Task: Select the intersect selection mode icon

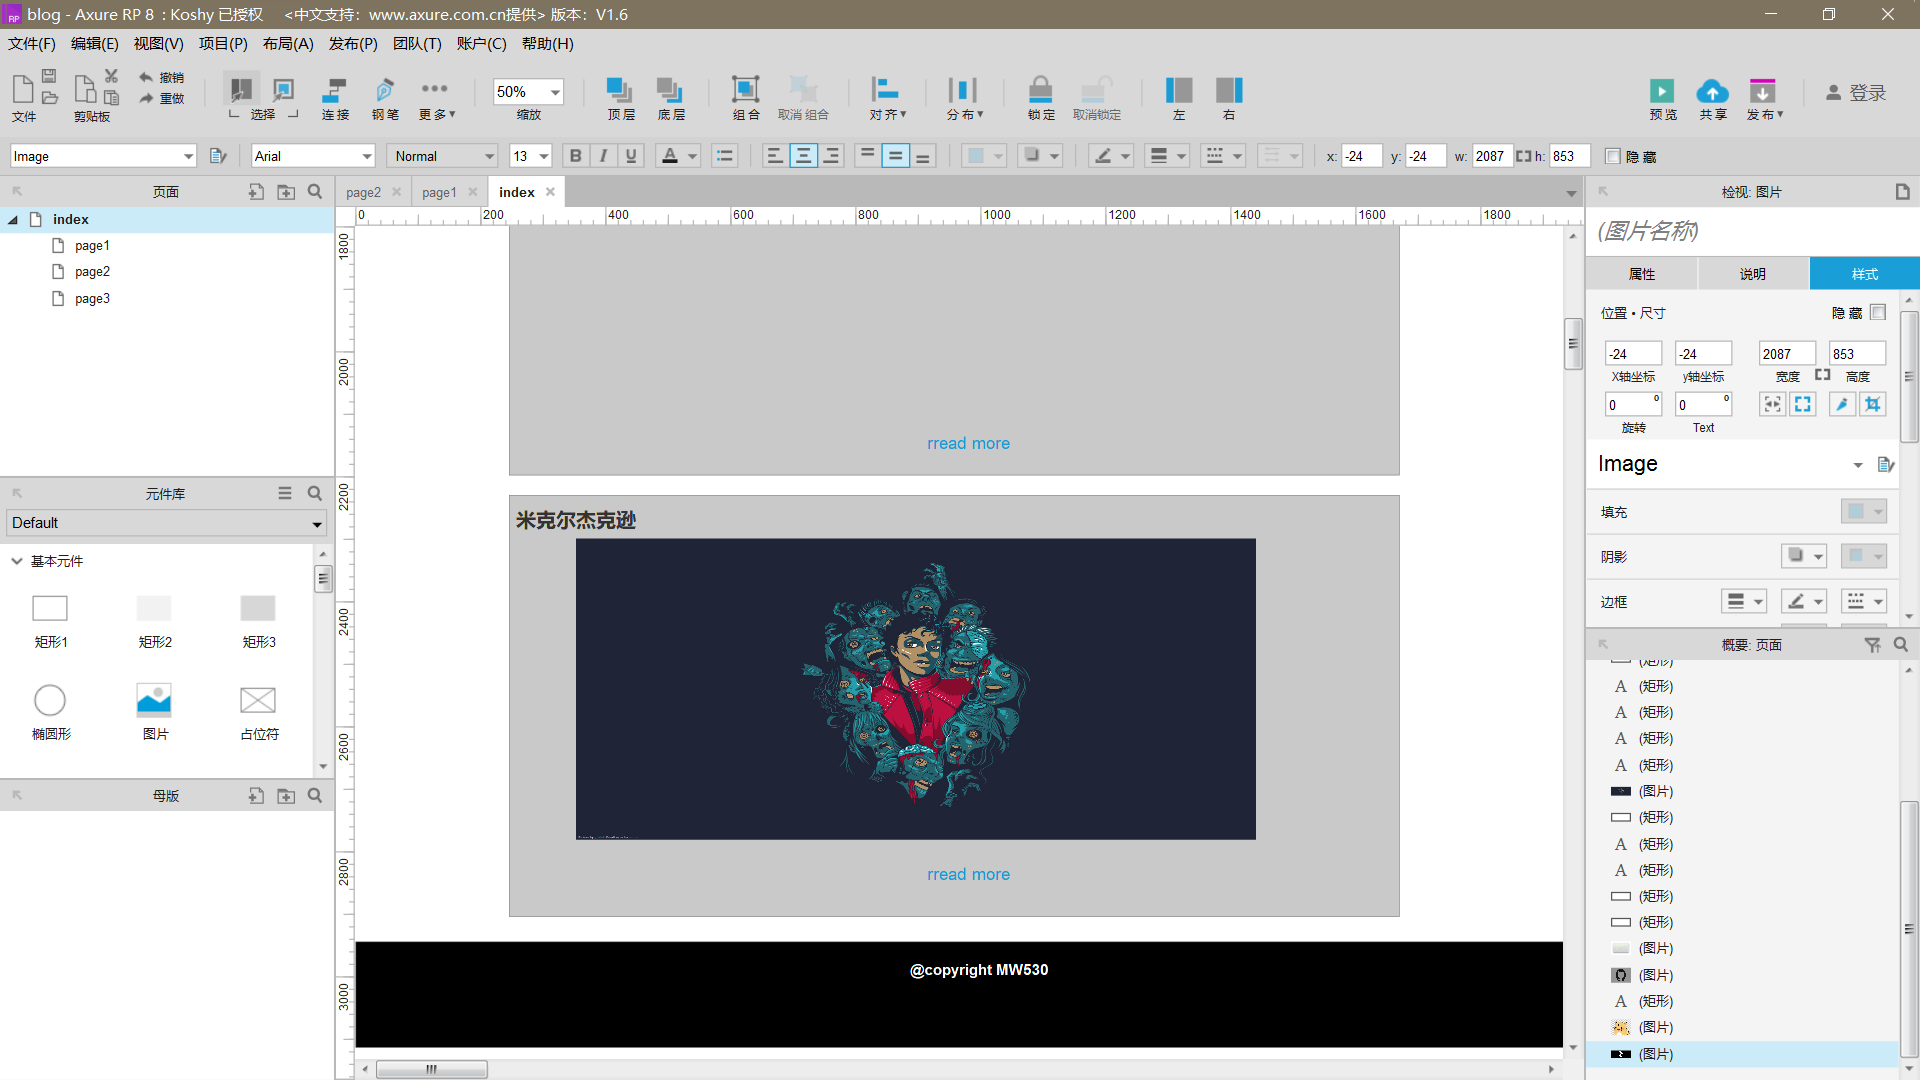Action: [x=241, y=90]
